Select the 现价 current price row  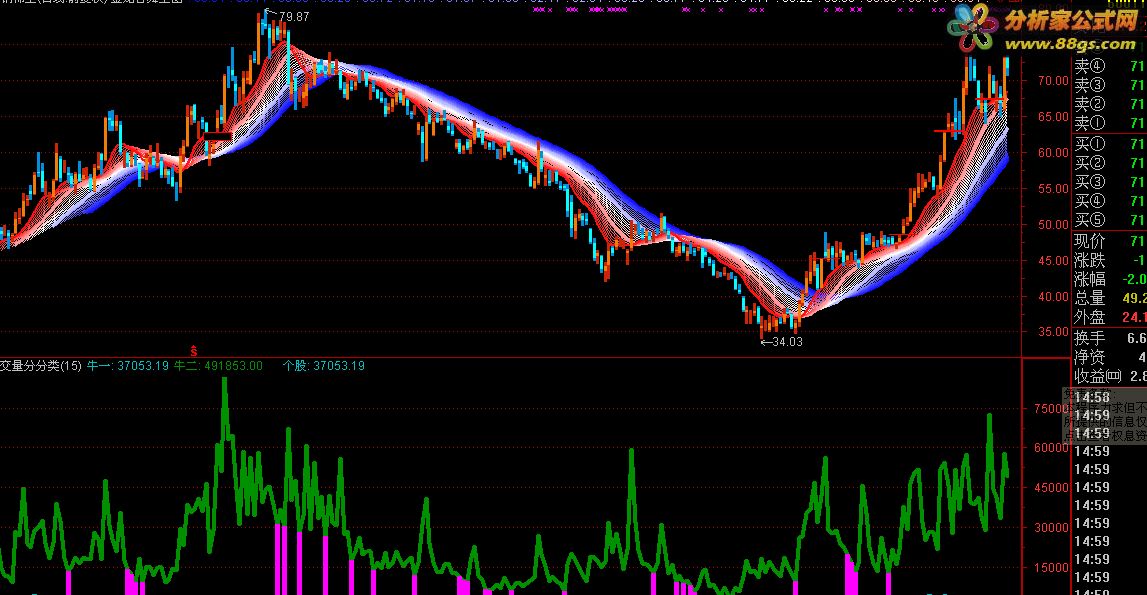pyautogui.click(x=1110, y=241)
